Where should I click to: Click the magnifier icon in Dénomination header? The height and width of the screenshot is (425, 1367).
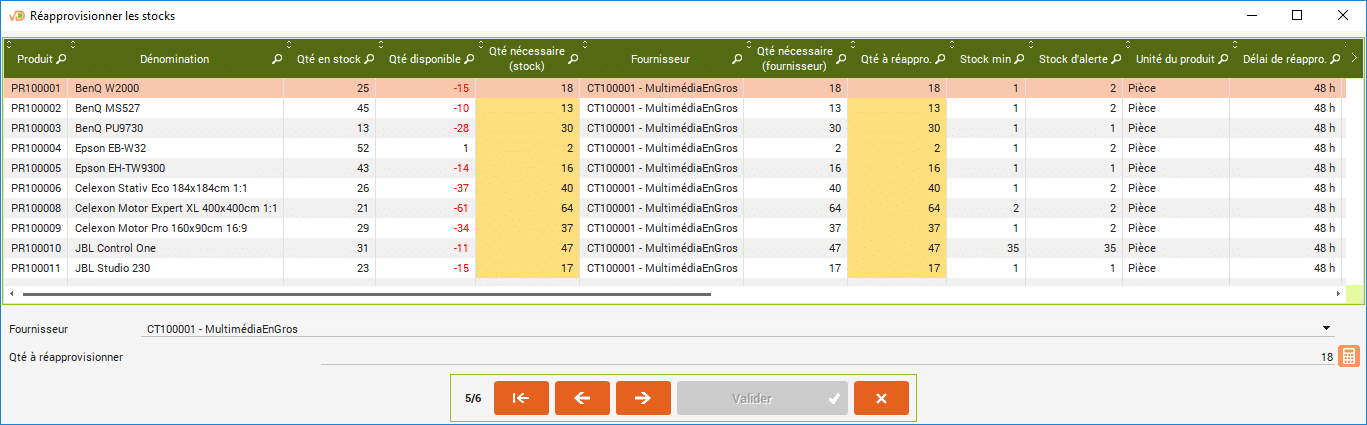coord(277,60)
